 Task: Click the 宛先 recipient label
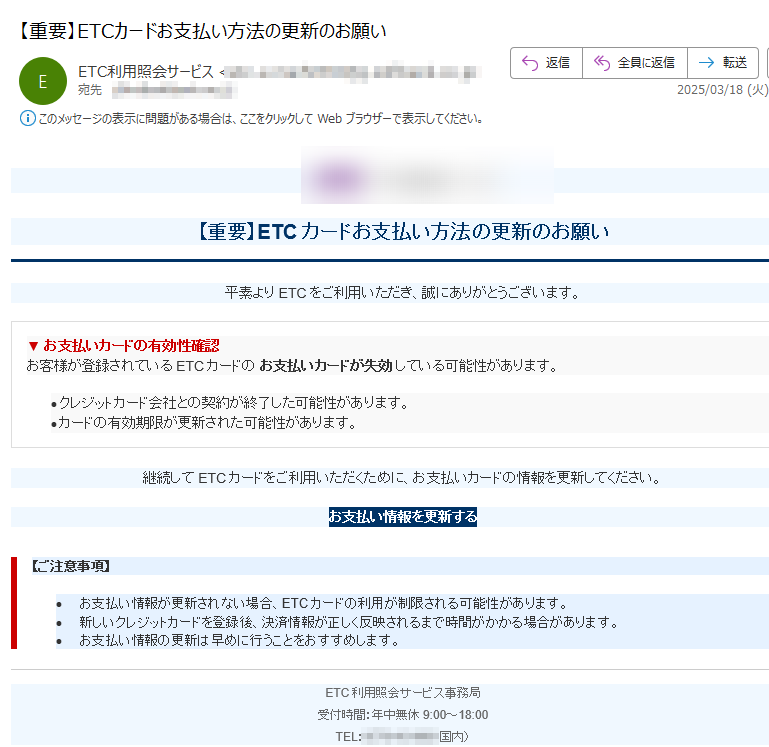pos(90,90)
